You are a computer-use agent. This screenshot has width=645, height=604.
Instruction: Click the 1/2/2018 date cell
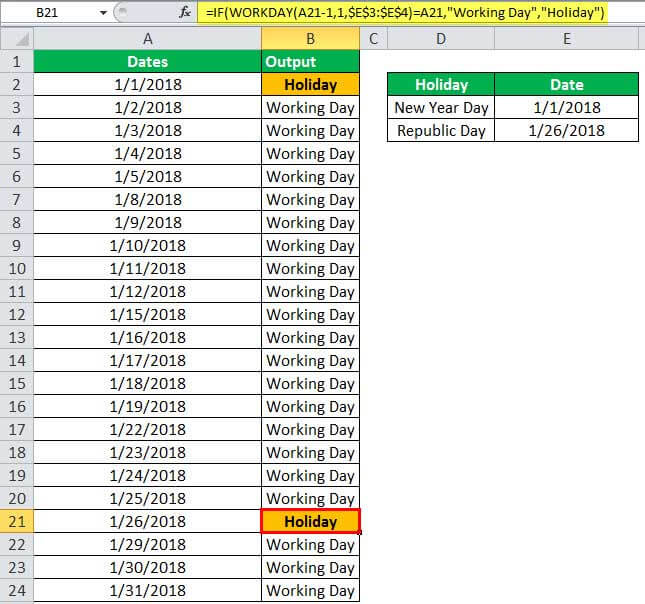click(147, 108)
